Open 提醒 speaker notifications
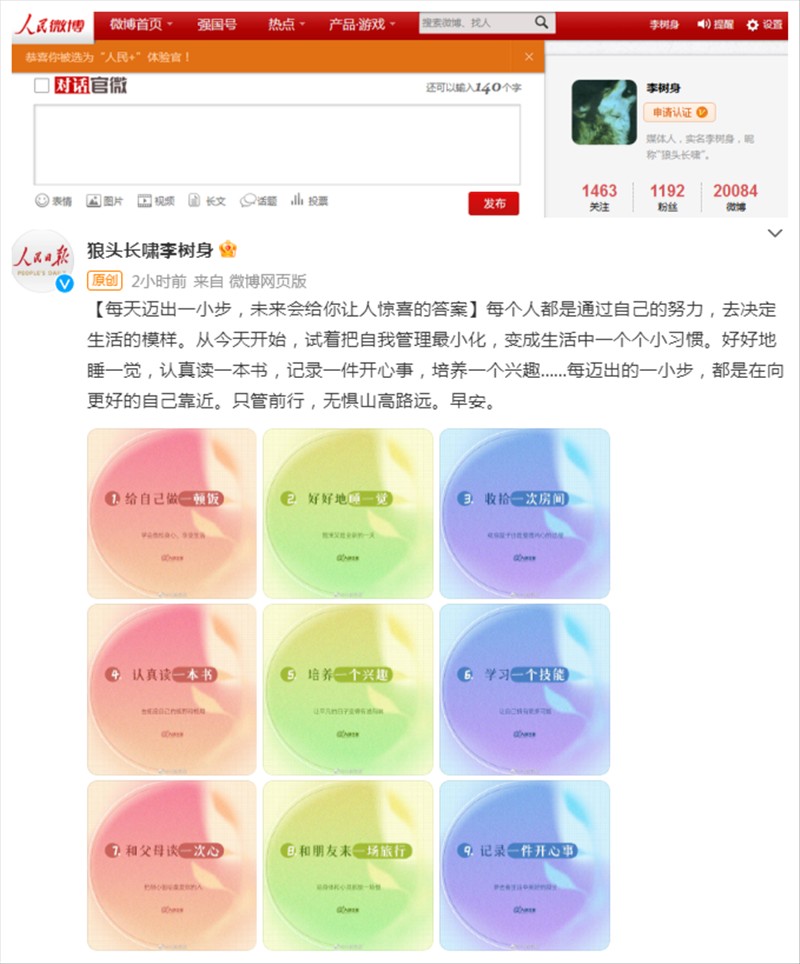This screenshot has width=800, height=964. [x=715, y=25]
